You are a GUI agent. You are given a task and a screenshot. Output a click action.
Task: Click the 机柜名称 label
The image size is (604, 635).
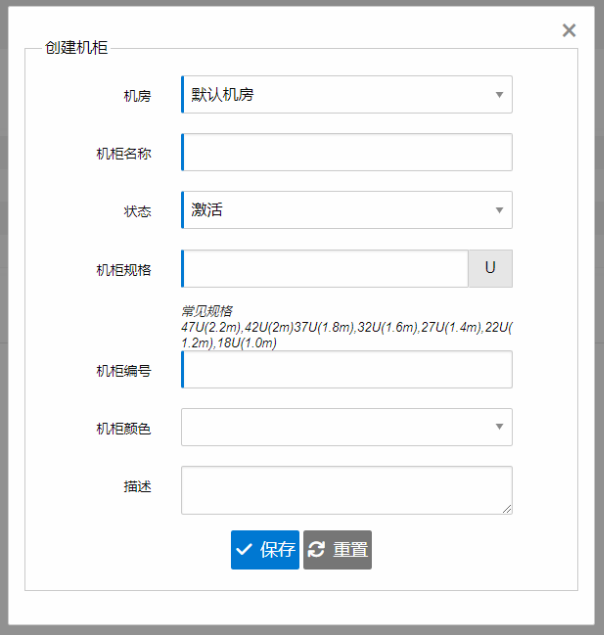[x=124, y=154]
